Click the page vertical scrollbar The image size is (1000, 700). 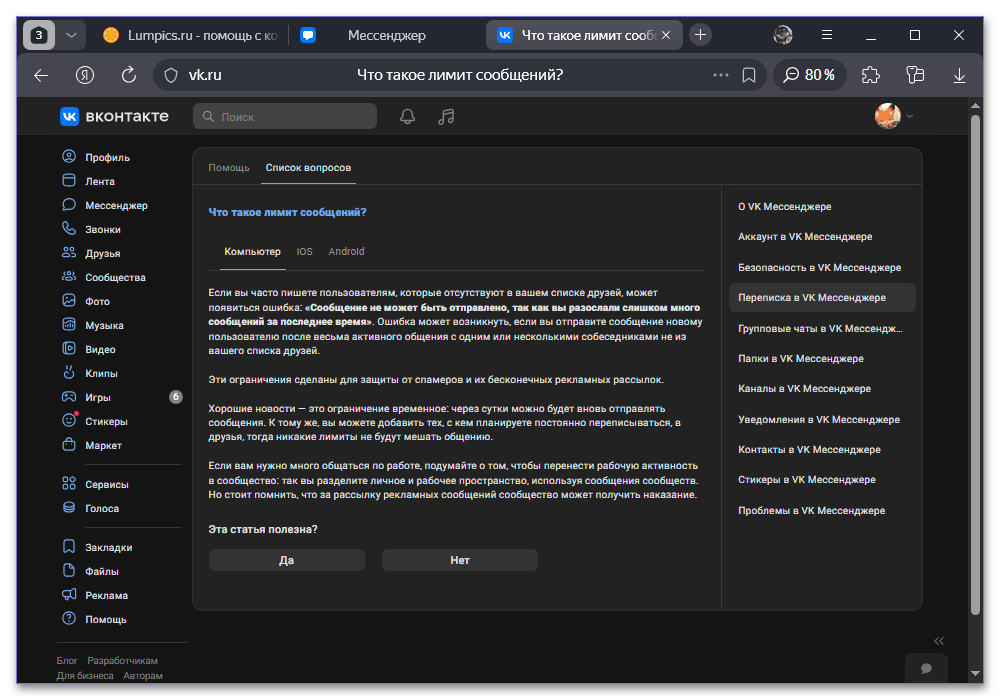point(975,363)
